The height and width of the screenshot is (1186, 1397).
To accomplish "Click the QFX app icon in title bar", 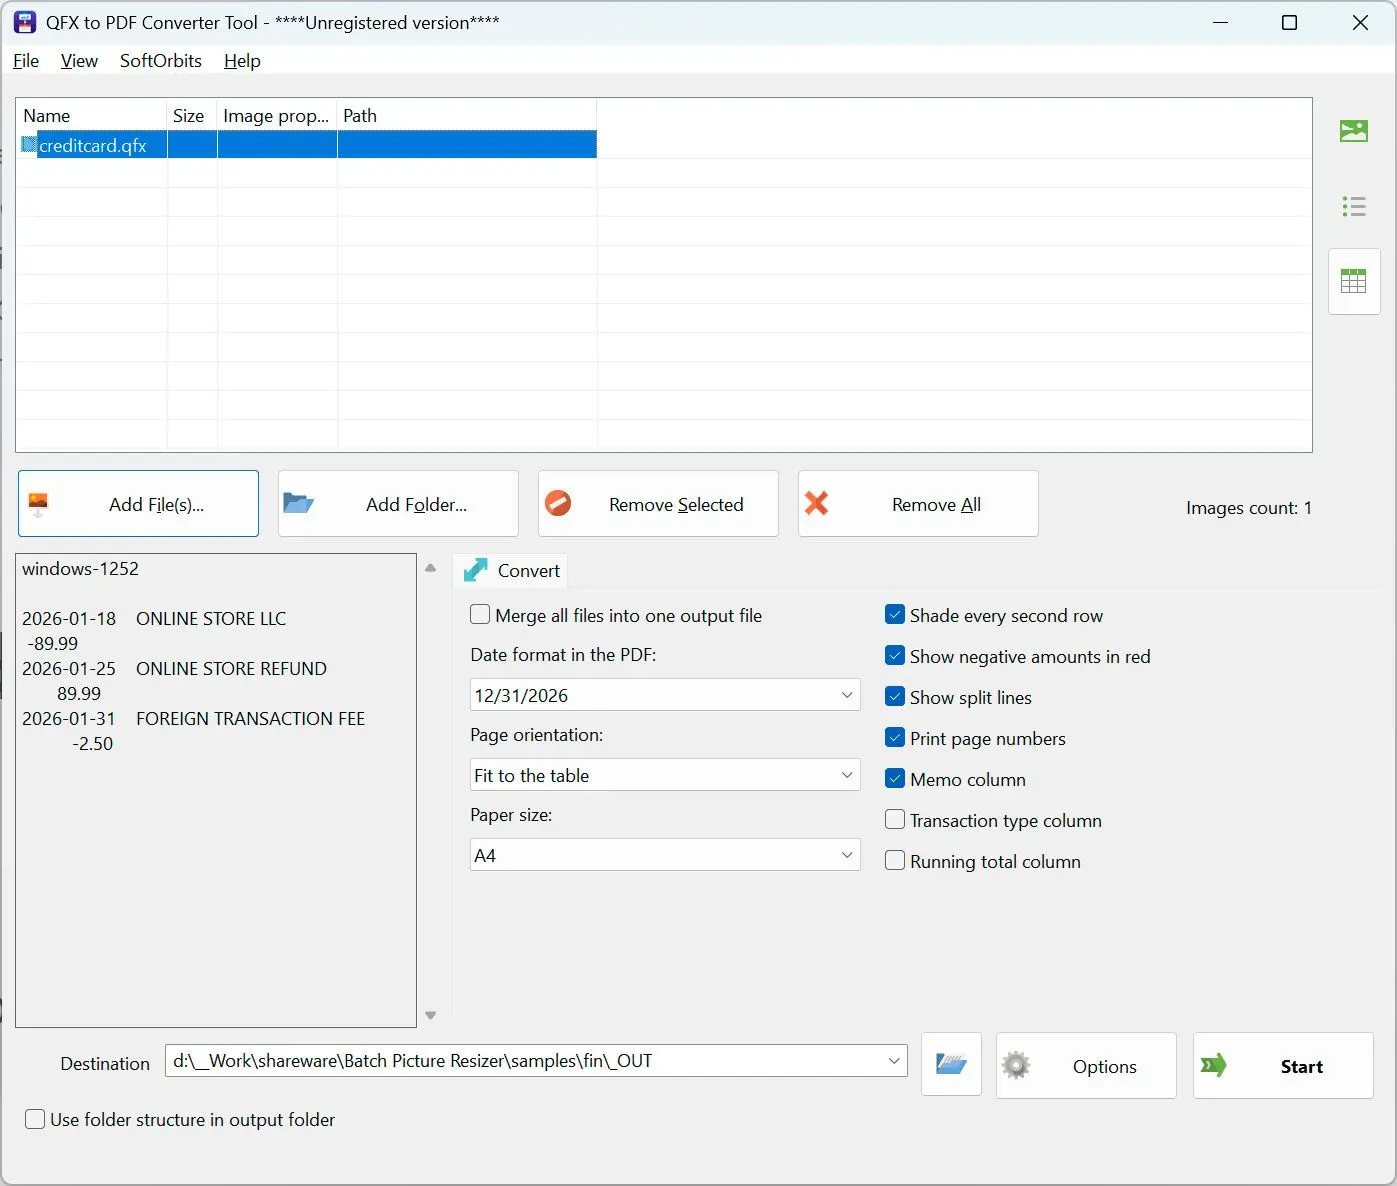I will coord(25,22).
